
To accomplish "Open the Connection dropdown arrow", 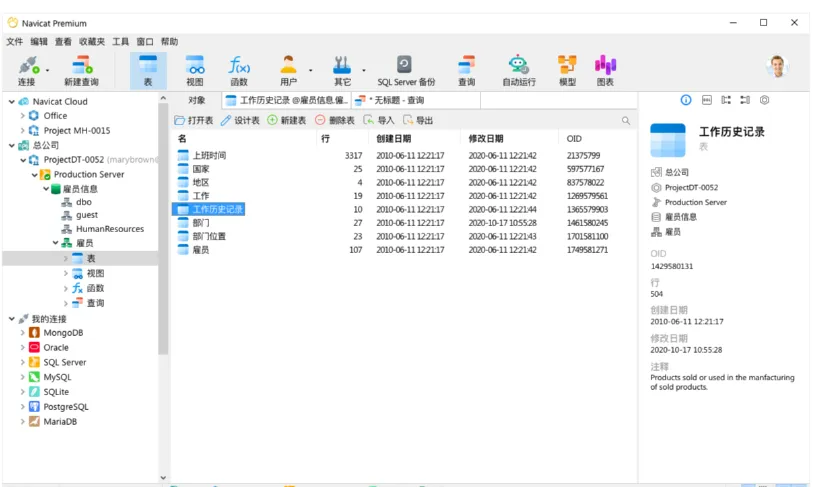I will (x=47, y=70).
